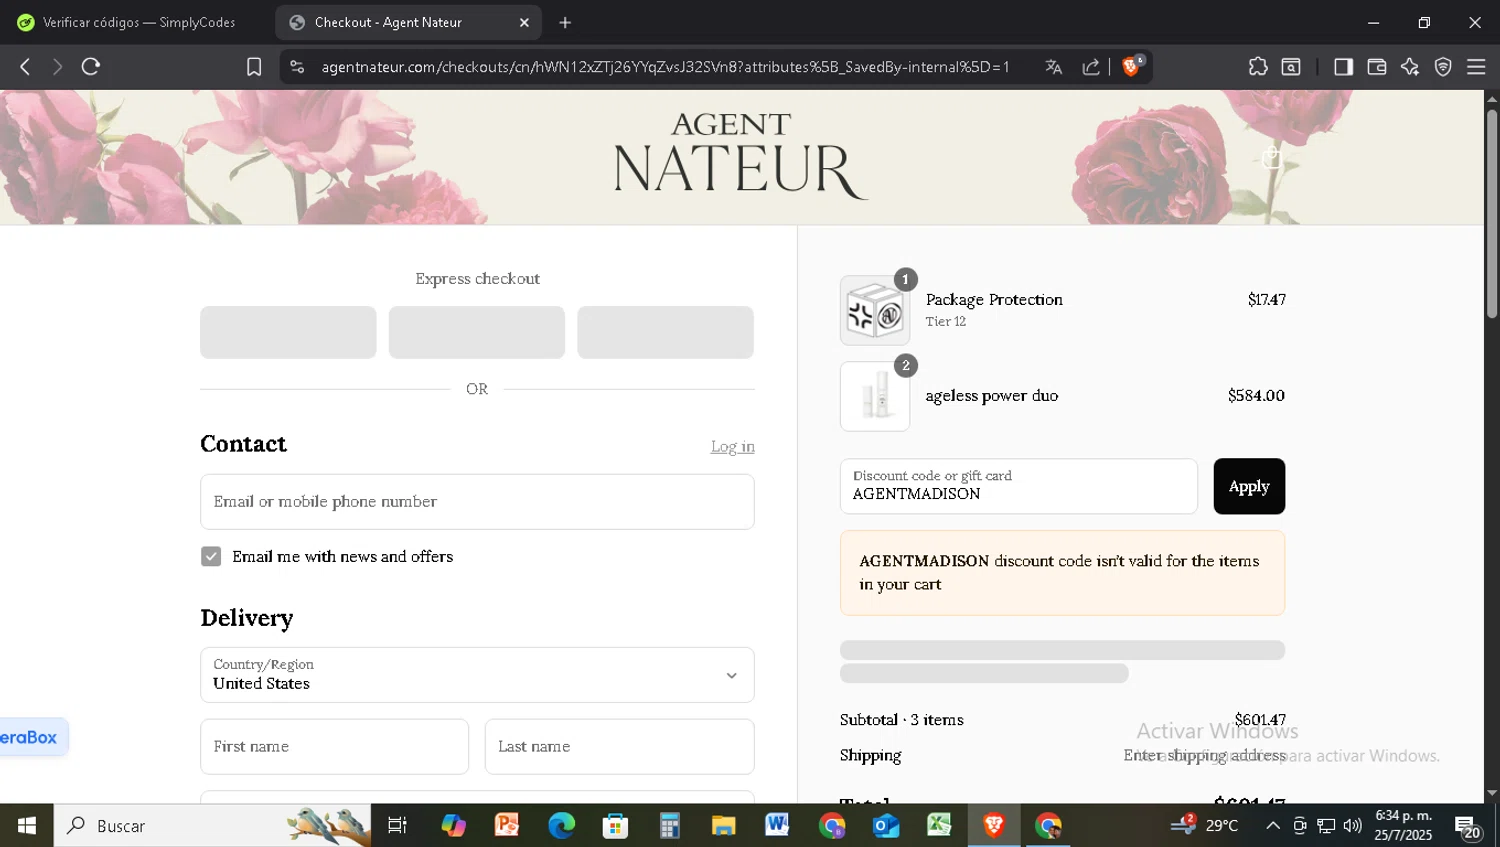Screen dimensions: 1500x847
Task: Open browser main menu
Action: [1476, 67]
